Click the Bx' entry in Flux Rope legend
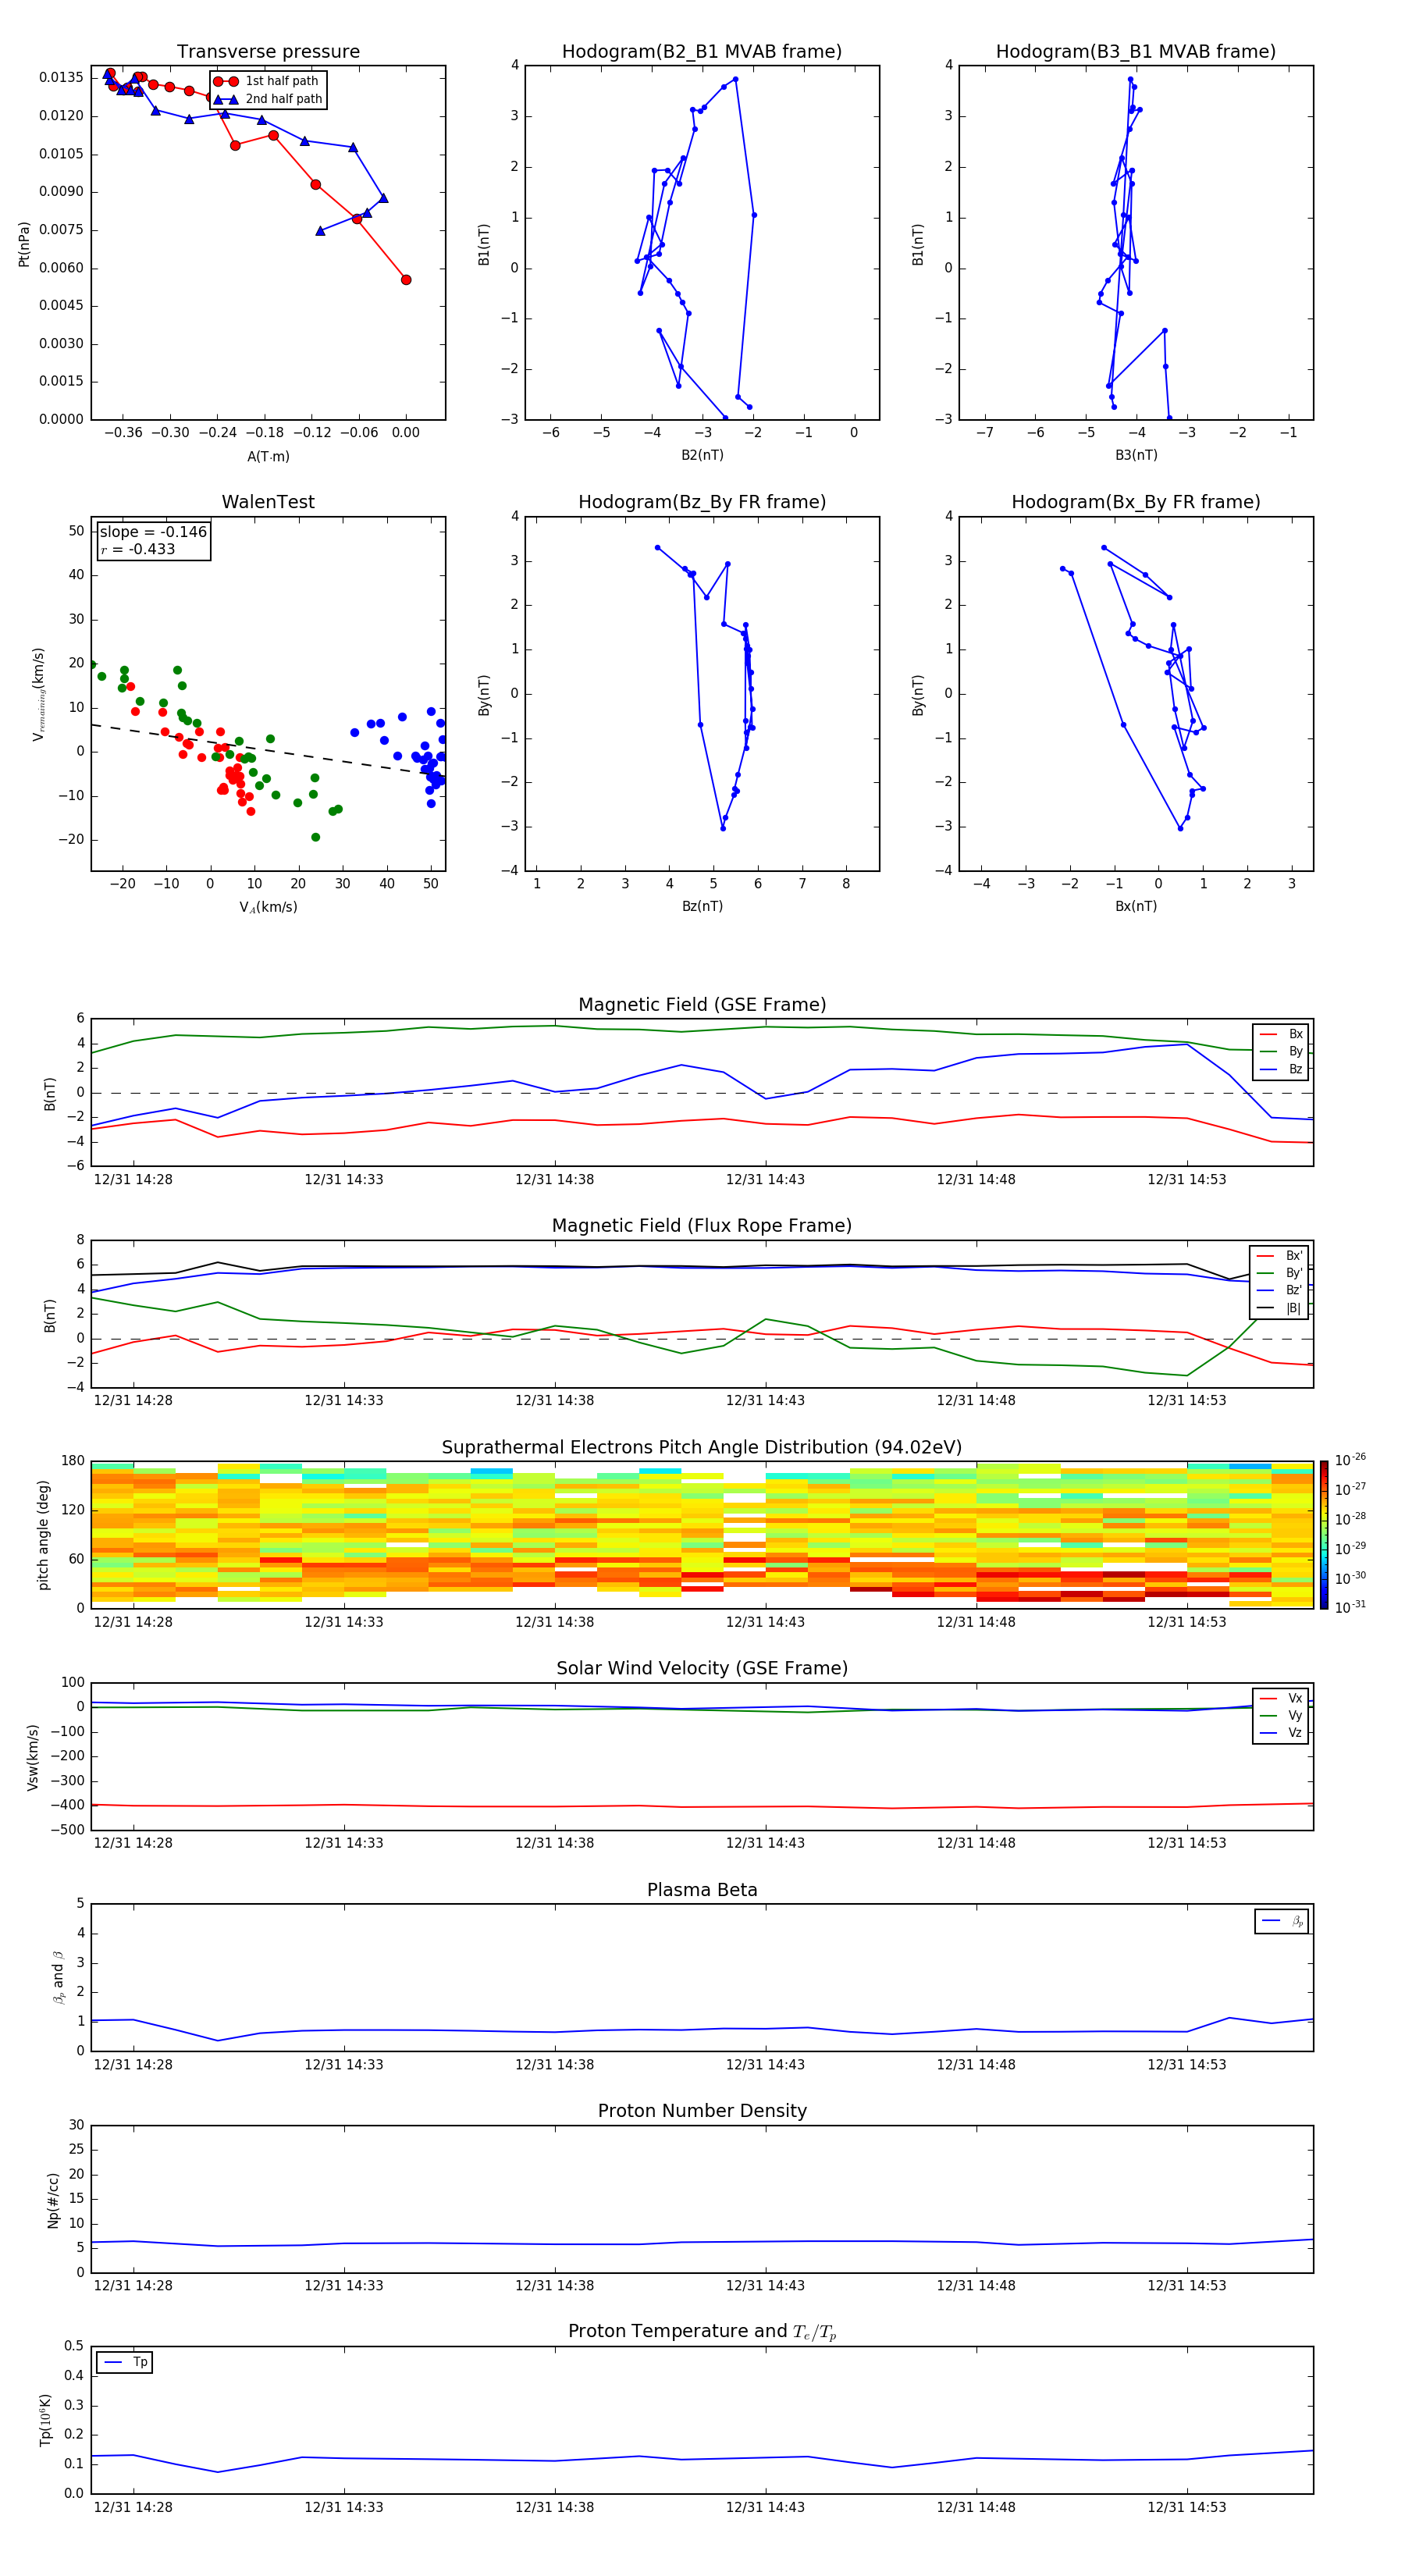Image resolution: width=1405 pixels, height=2576 pixels. click(1294, 1256)
